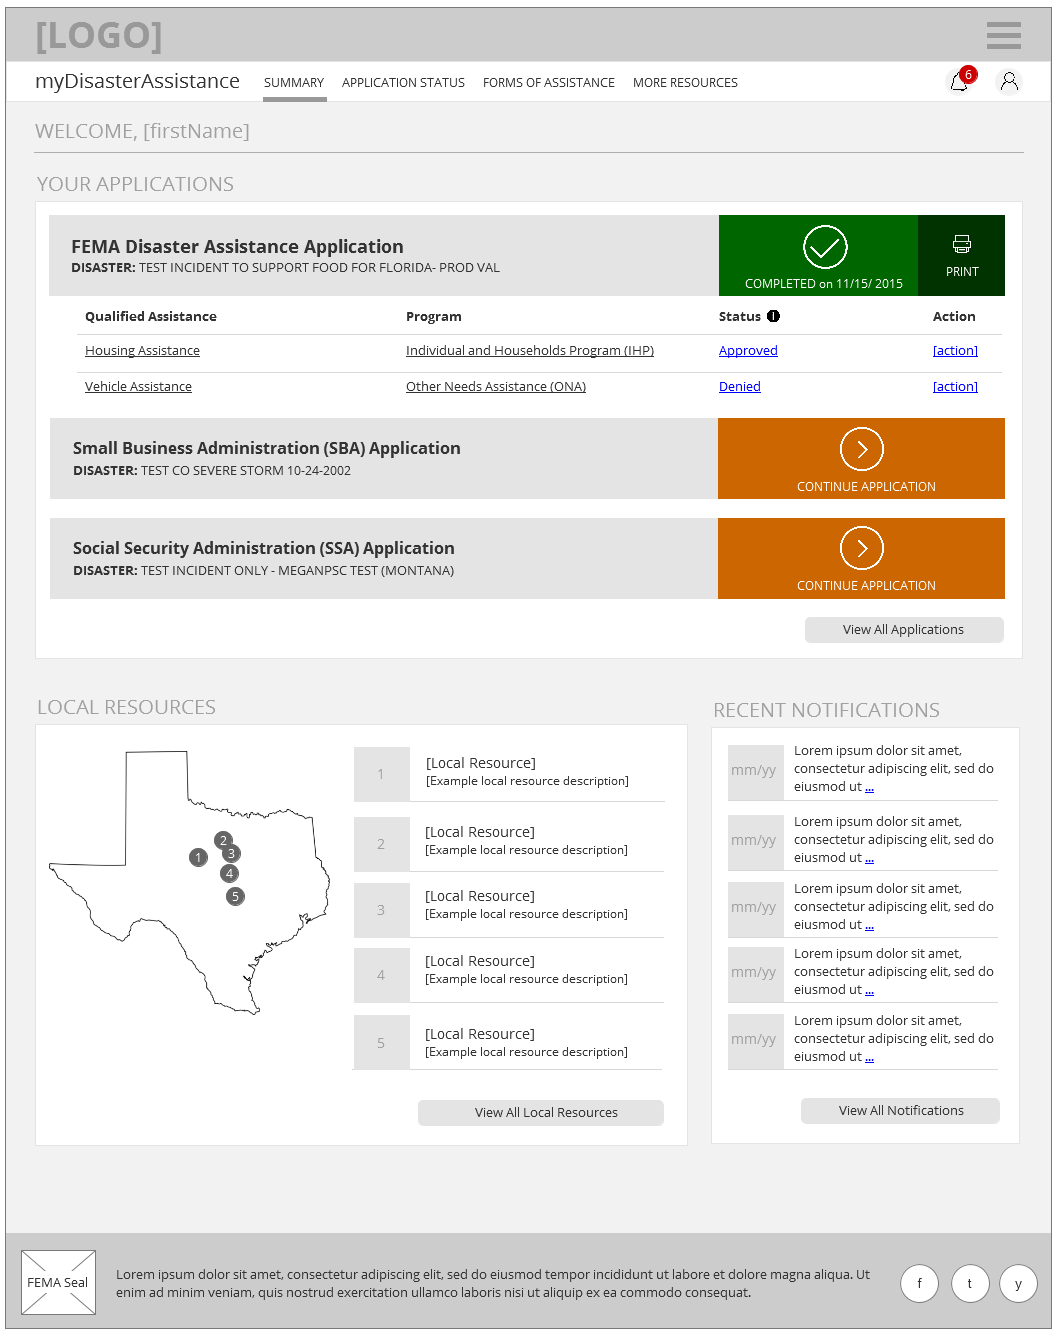Click the Social Security Administration (SSA) Application heading
This screenshot has height=1336, width=1058.
[263, 549]
